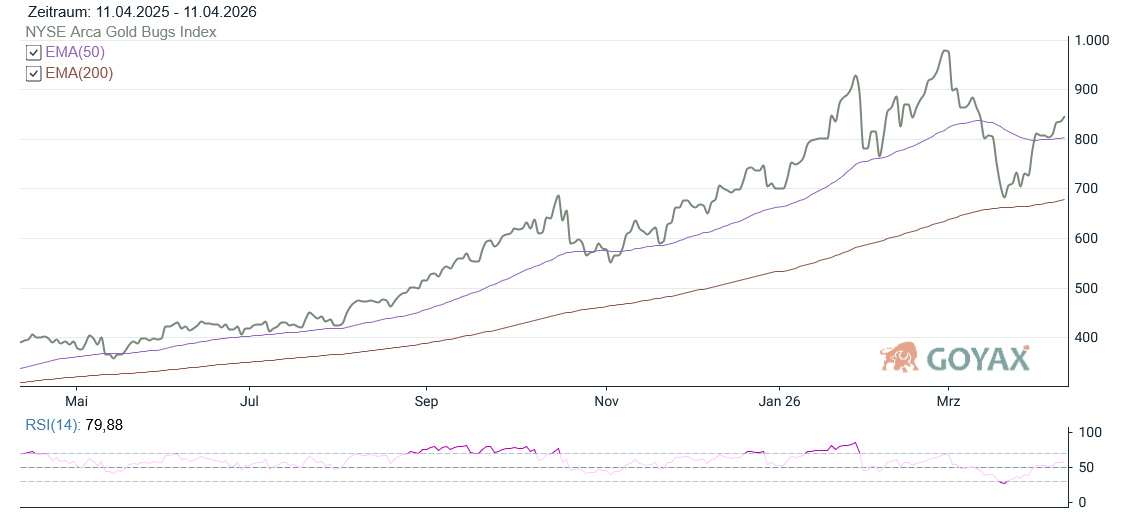The height and width of the screenshot is (513, 1140).
Task: Select the NYSE Arca Gold Bugs Index title
Action: [x=121, y=32]
